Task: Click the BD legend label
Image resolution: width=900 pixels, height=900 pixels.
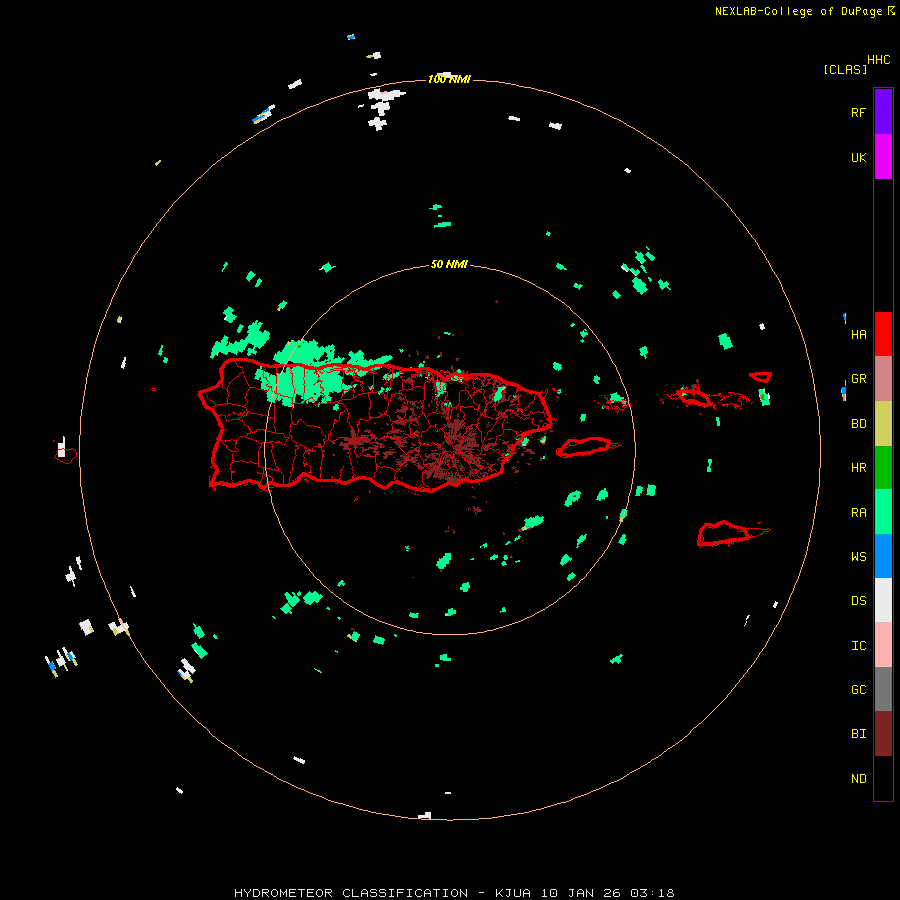Action: 858,424
